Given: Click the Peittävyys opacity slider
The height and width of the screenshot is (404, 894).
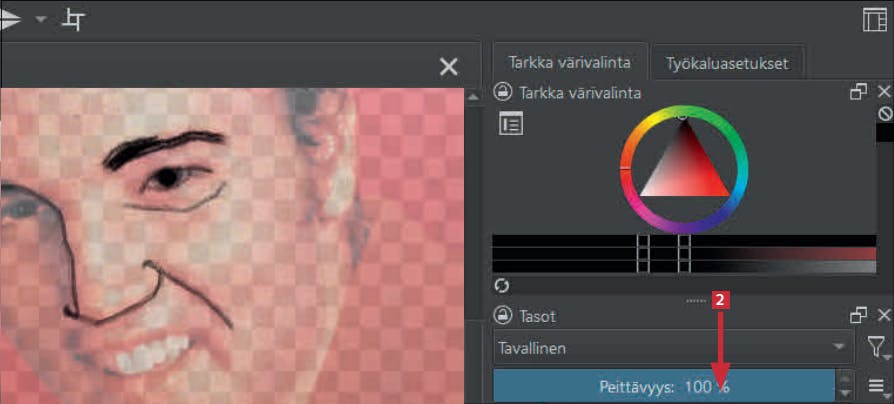Looking at the screenshot, I should (664, 386).
